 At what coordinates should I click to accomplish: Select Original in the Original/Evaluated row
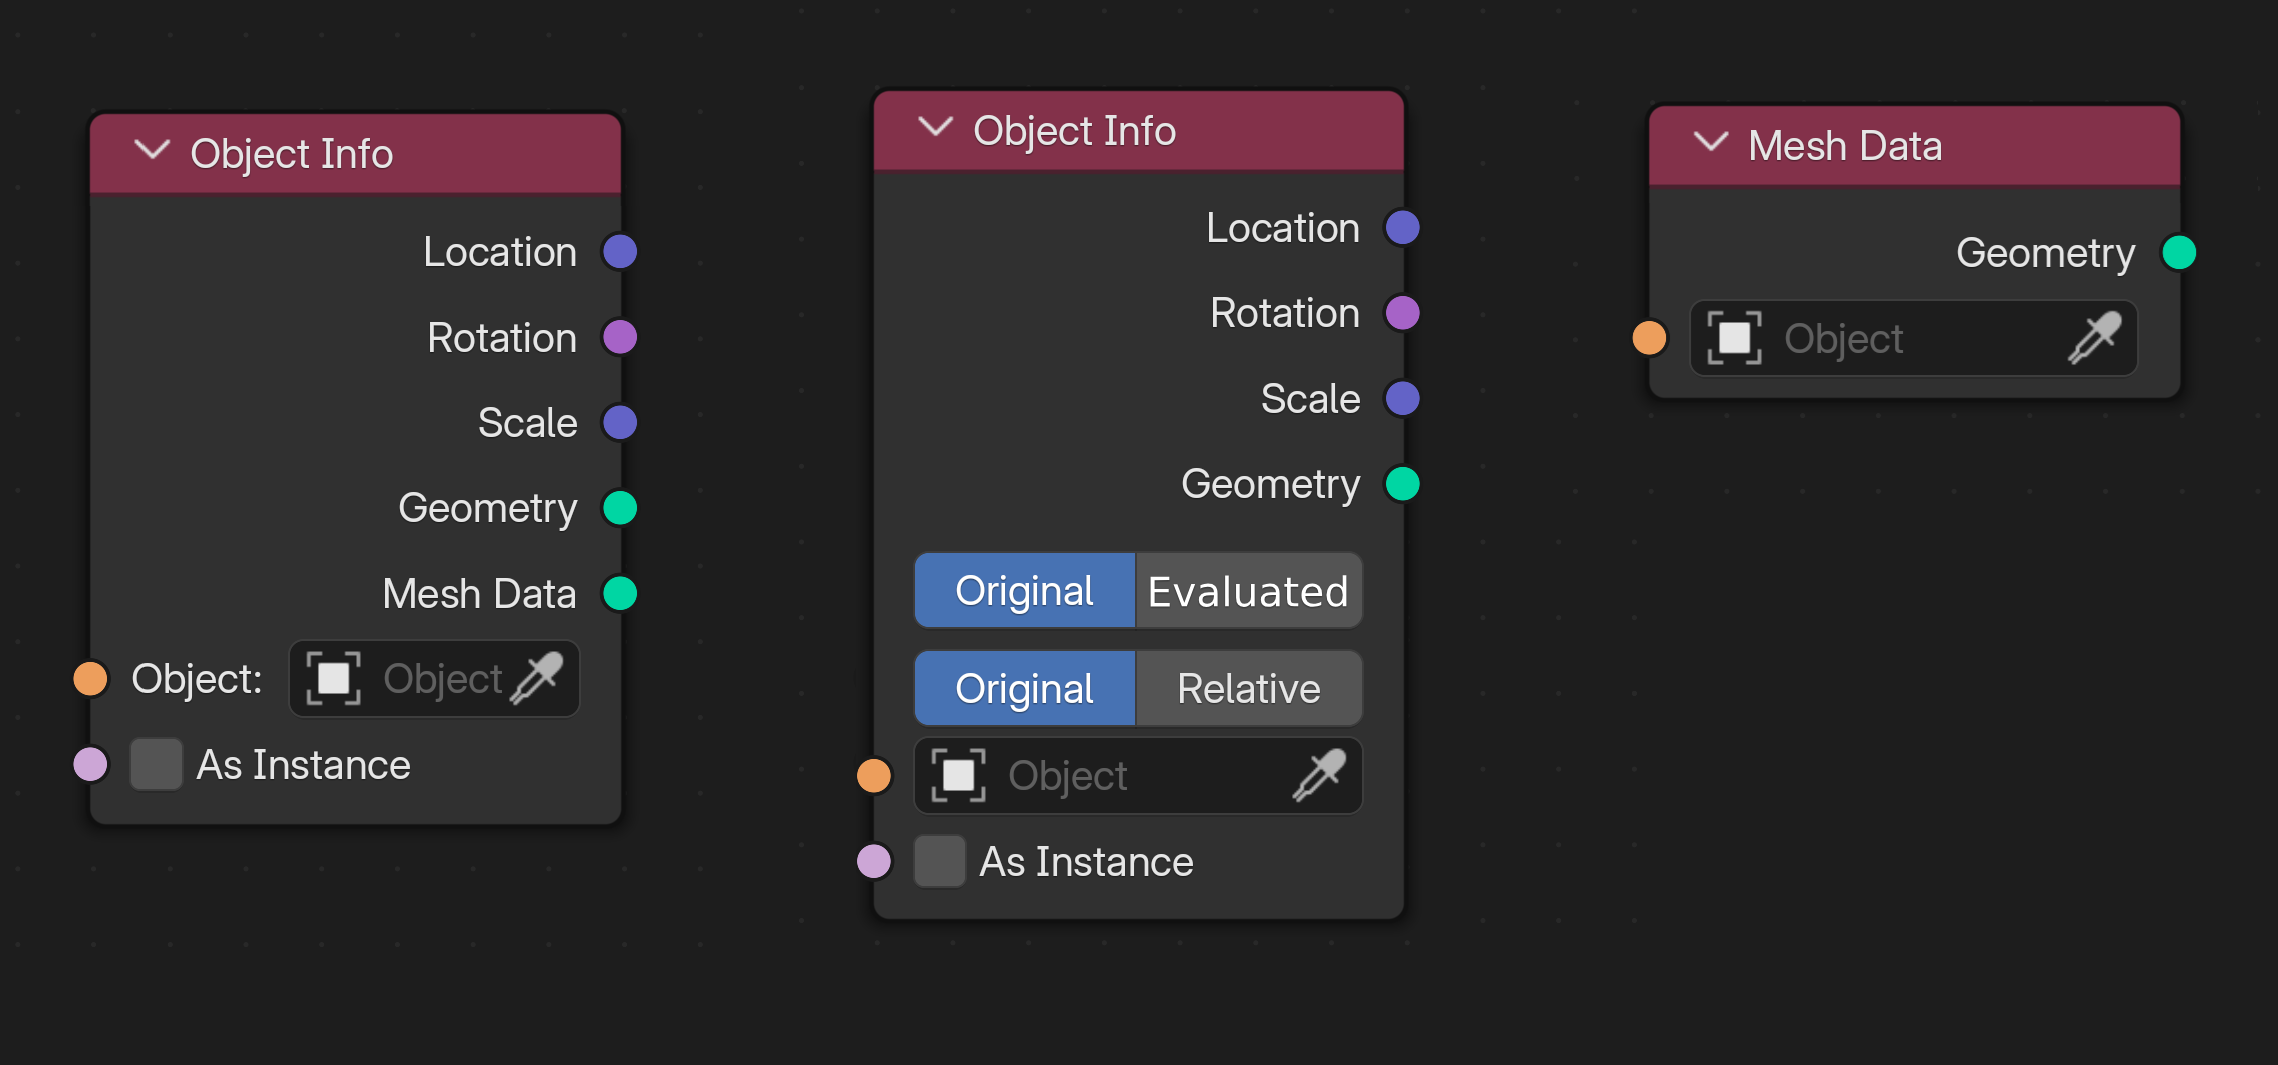[1025, 591]
